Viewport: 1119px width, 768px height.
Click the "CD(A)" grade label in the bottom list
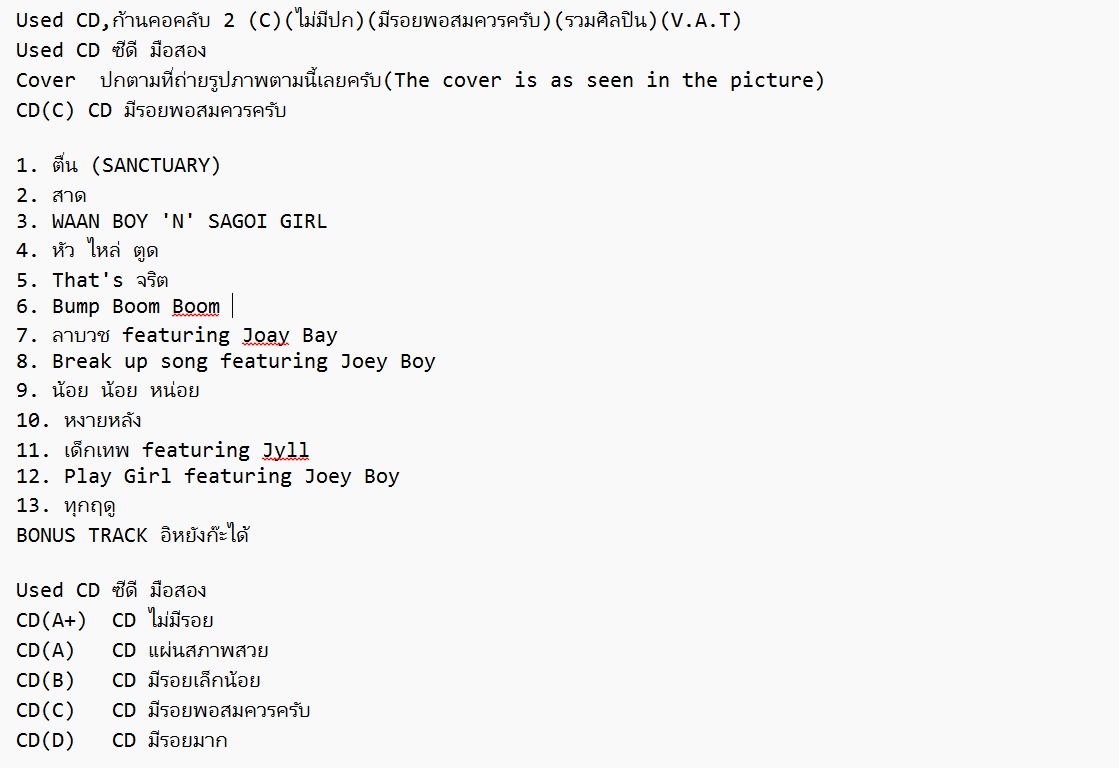click(46, 651)
